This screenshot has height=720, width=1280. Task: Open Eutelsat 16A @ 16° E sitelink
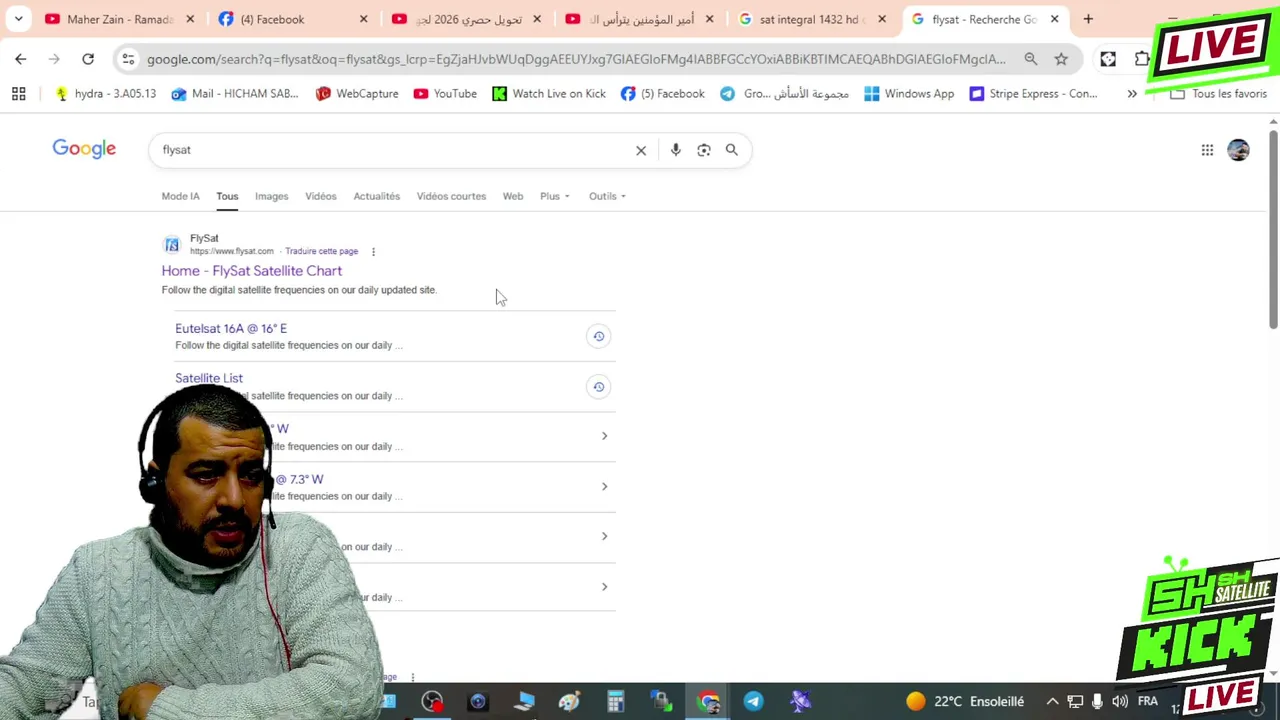pyautogui.click(x=231, y=328)
